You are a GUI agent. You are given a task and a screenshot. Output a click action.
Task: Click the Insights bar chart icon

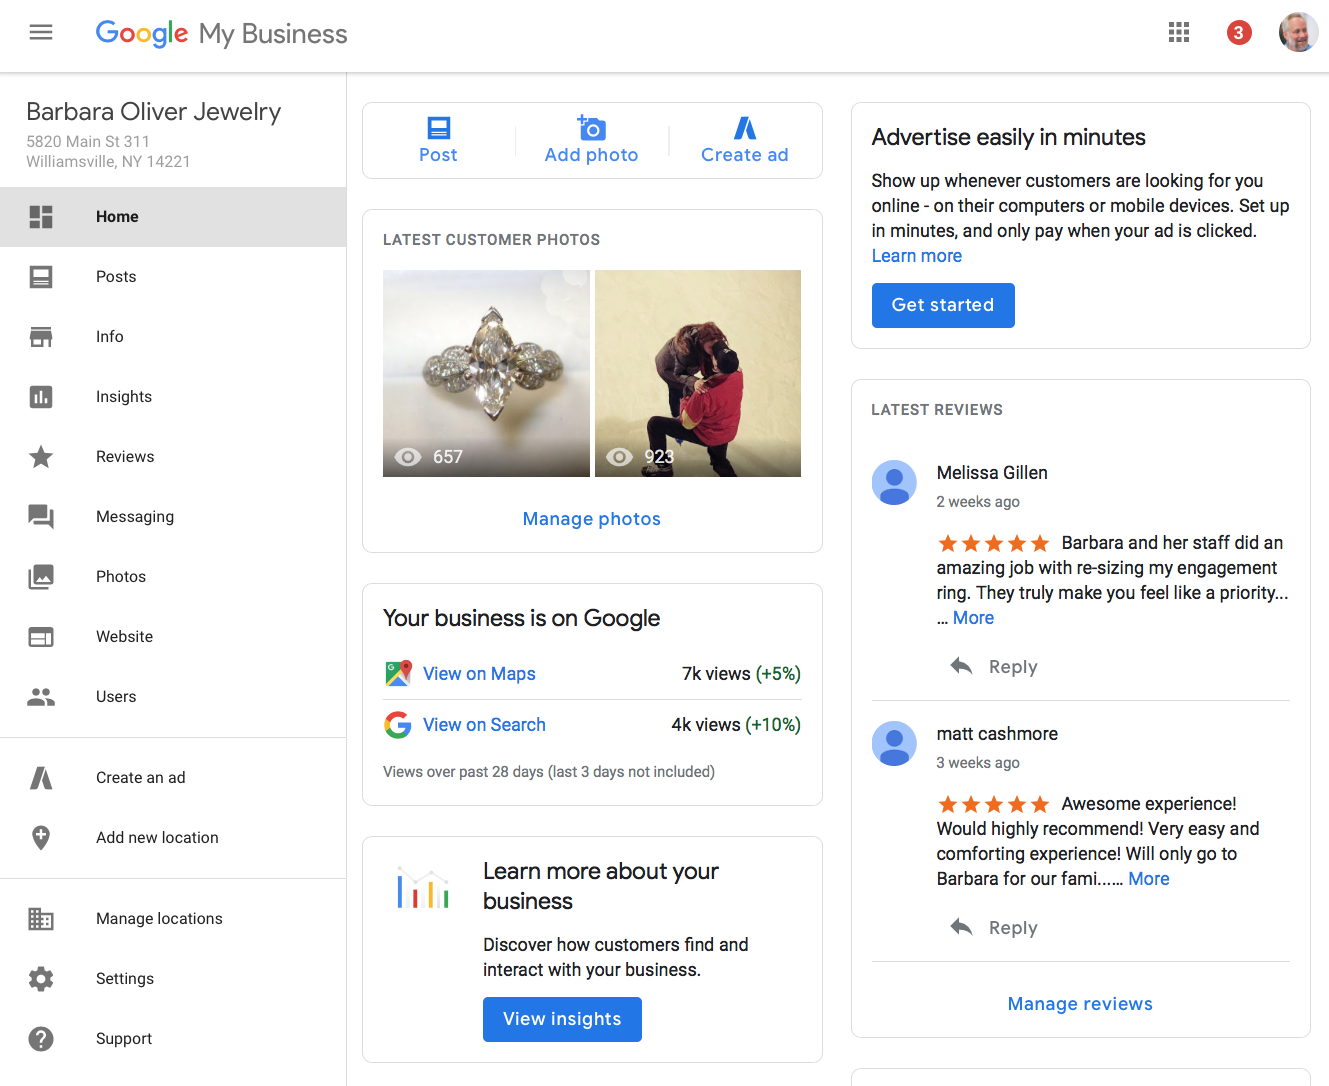(41, 397)
